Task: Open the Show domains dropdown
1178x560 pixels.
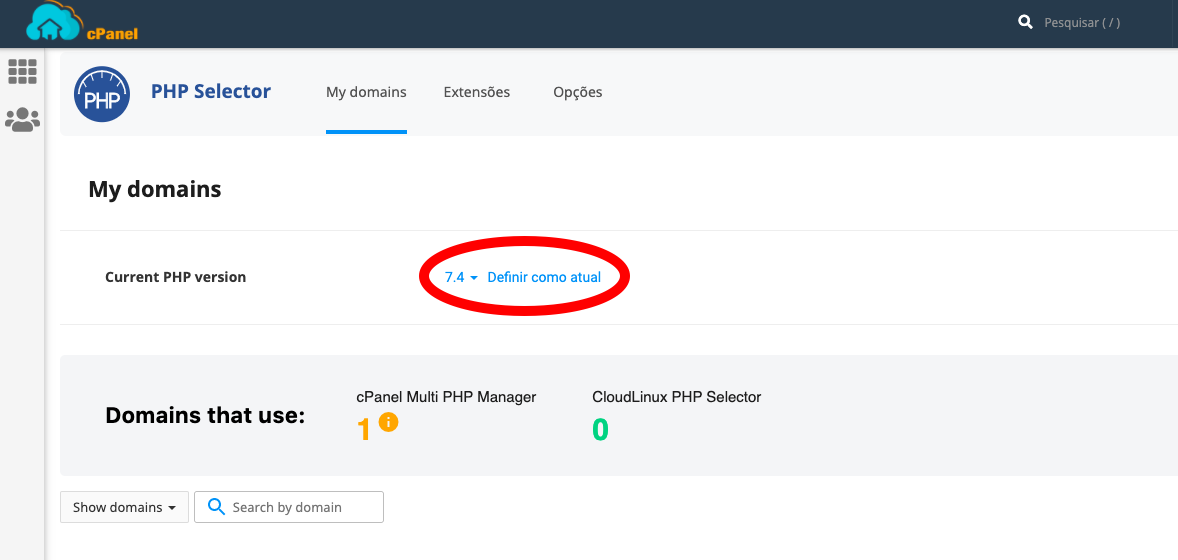Action: (124, 507)
